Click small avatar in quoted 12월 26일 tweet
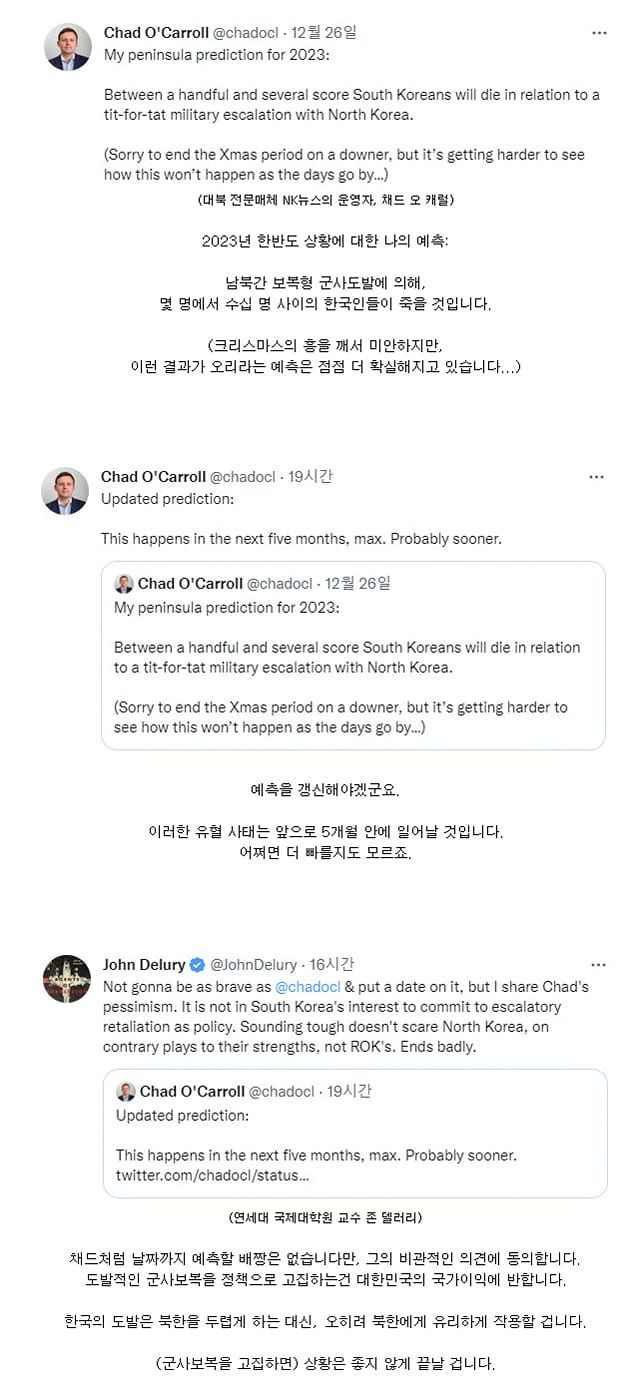Image resolution: width=640 pixels, height=1388 pixels. pyautogui.click(x=124, y=584)
